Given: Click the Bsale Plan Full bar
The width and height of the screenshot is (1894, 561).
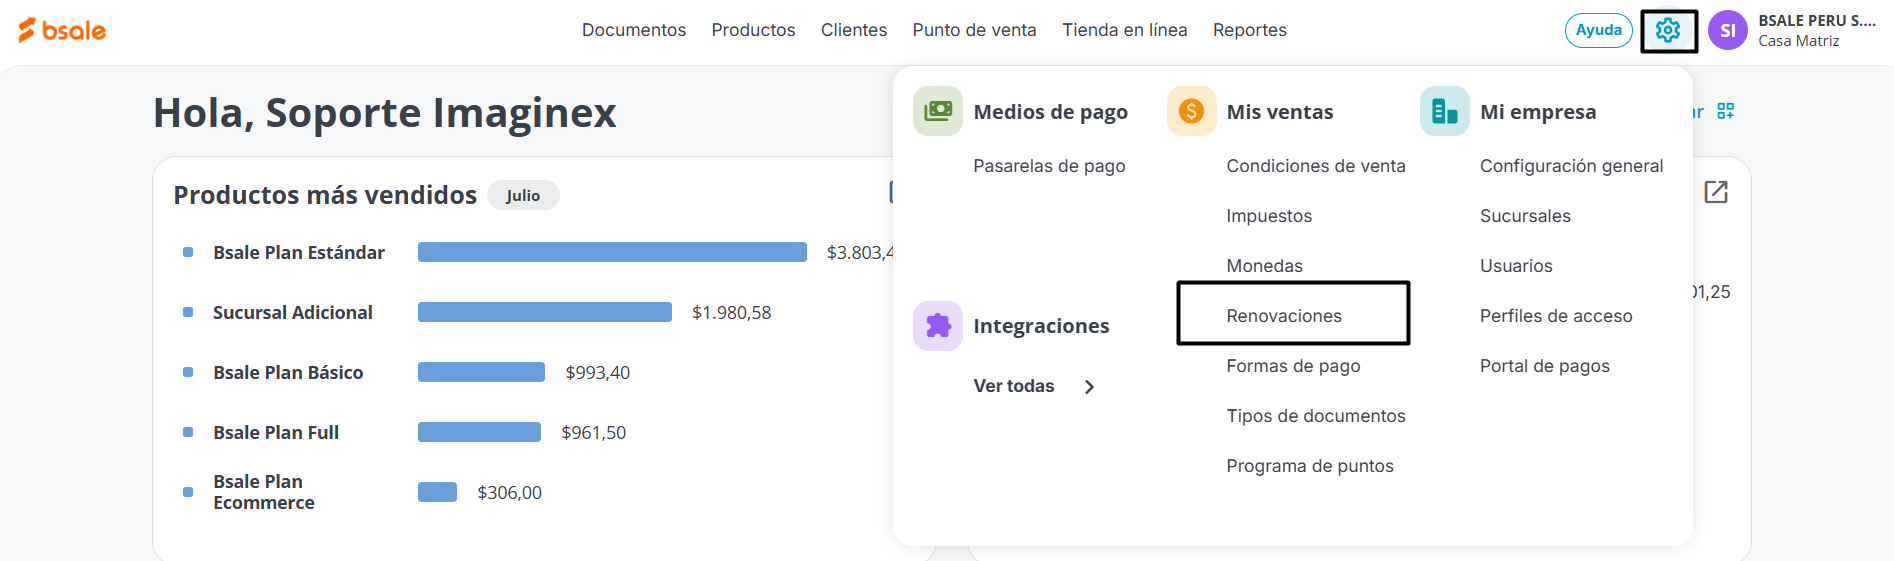Looking at the screenshot, I should 479,432.
